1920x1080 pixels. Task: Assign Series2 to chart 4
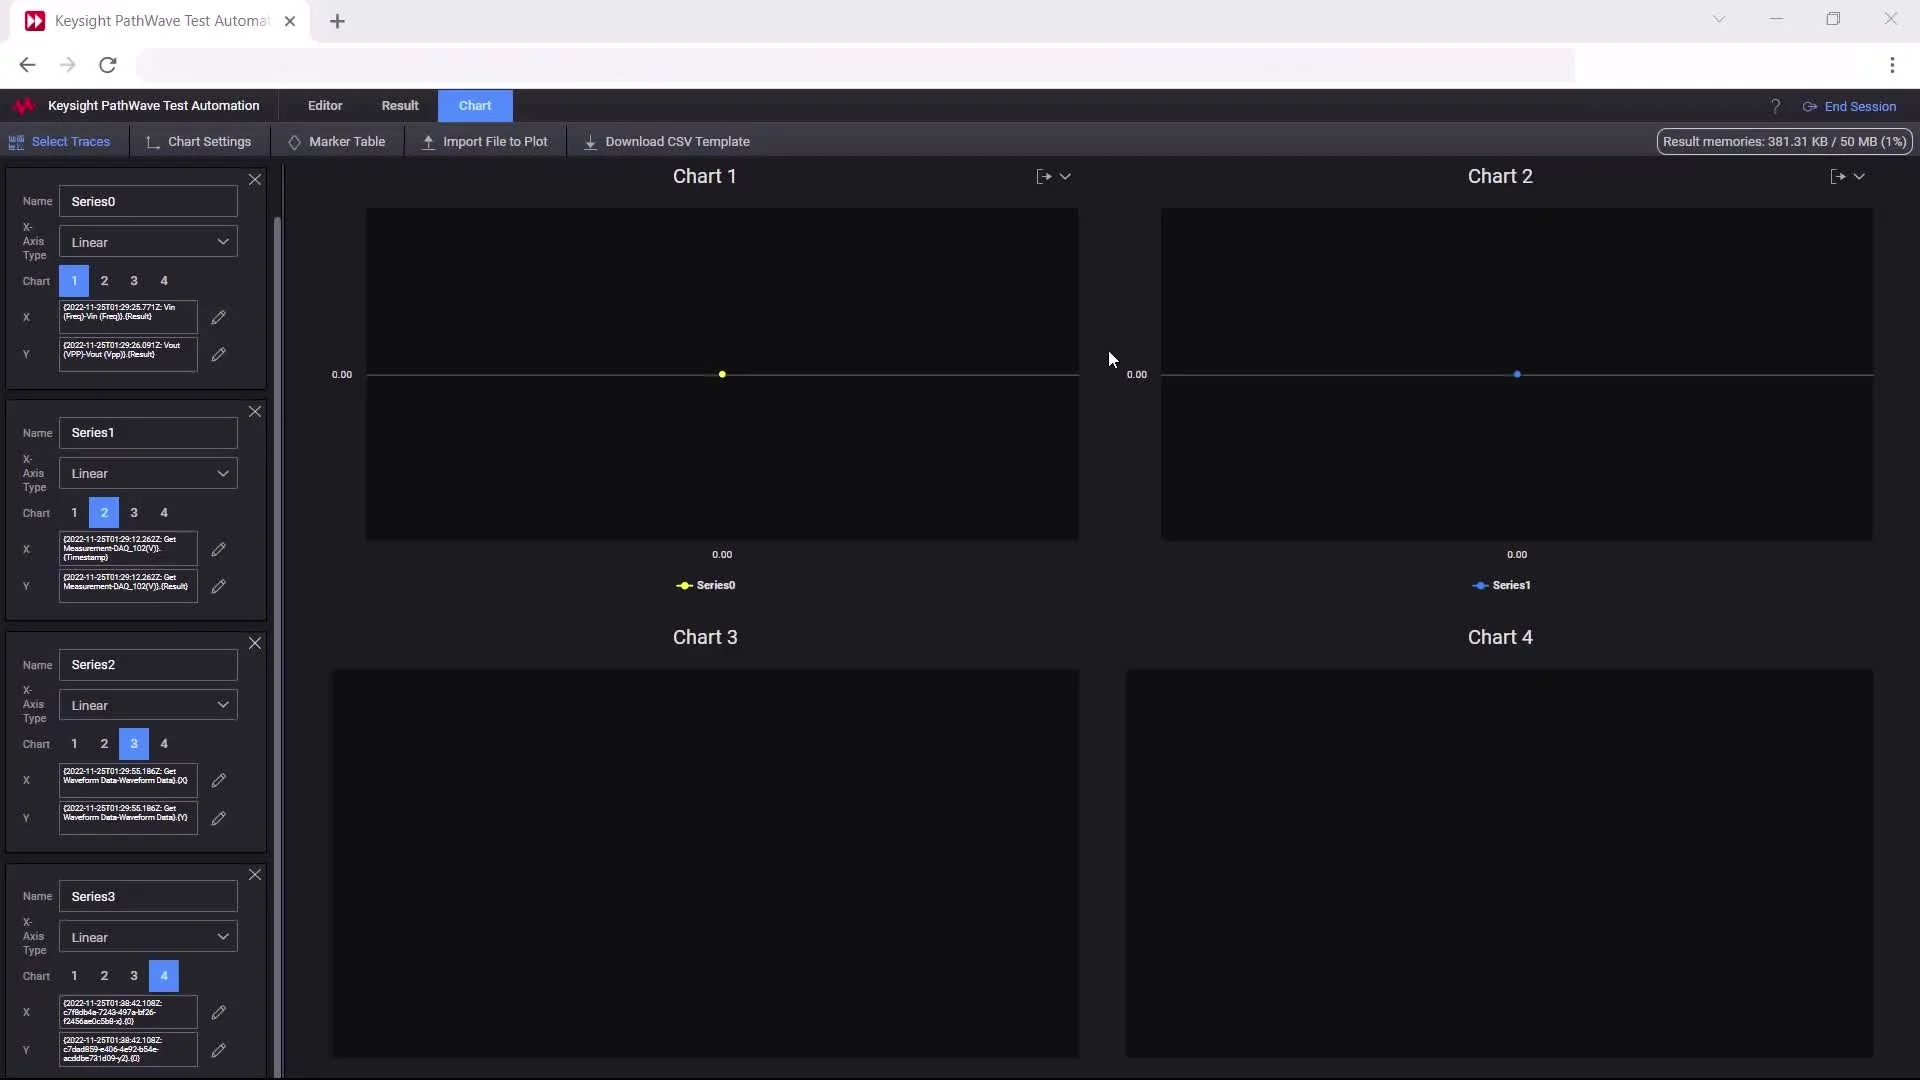[x=164, y=744]
